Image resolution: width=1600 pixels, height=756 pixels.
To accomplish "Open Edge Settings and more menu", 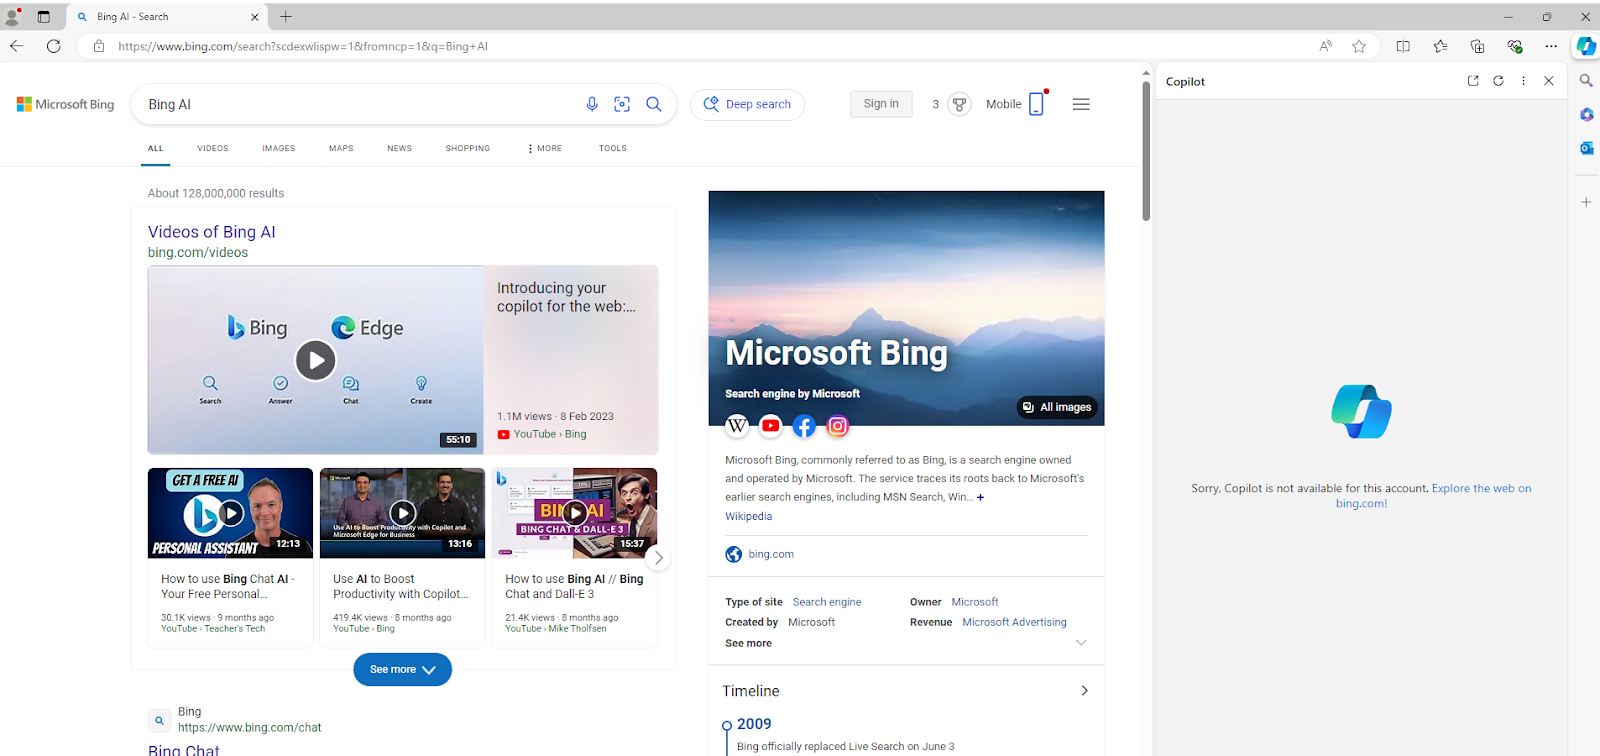I will (x=1551, y=46).
